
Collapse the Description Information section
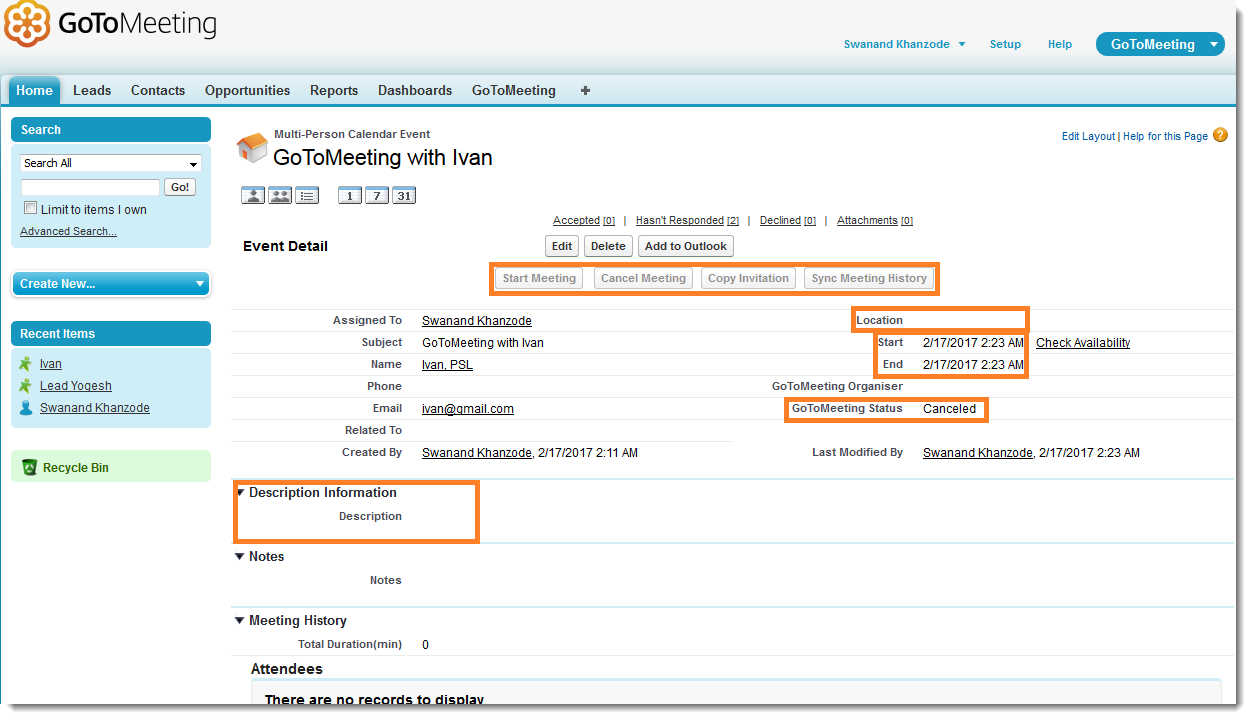click(240, 492)
